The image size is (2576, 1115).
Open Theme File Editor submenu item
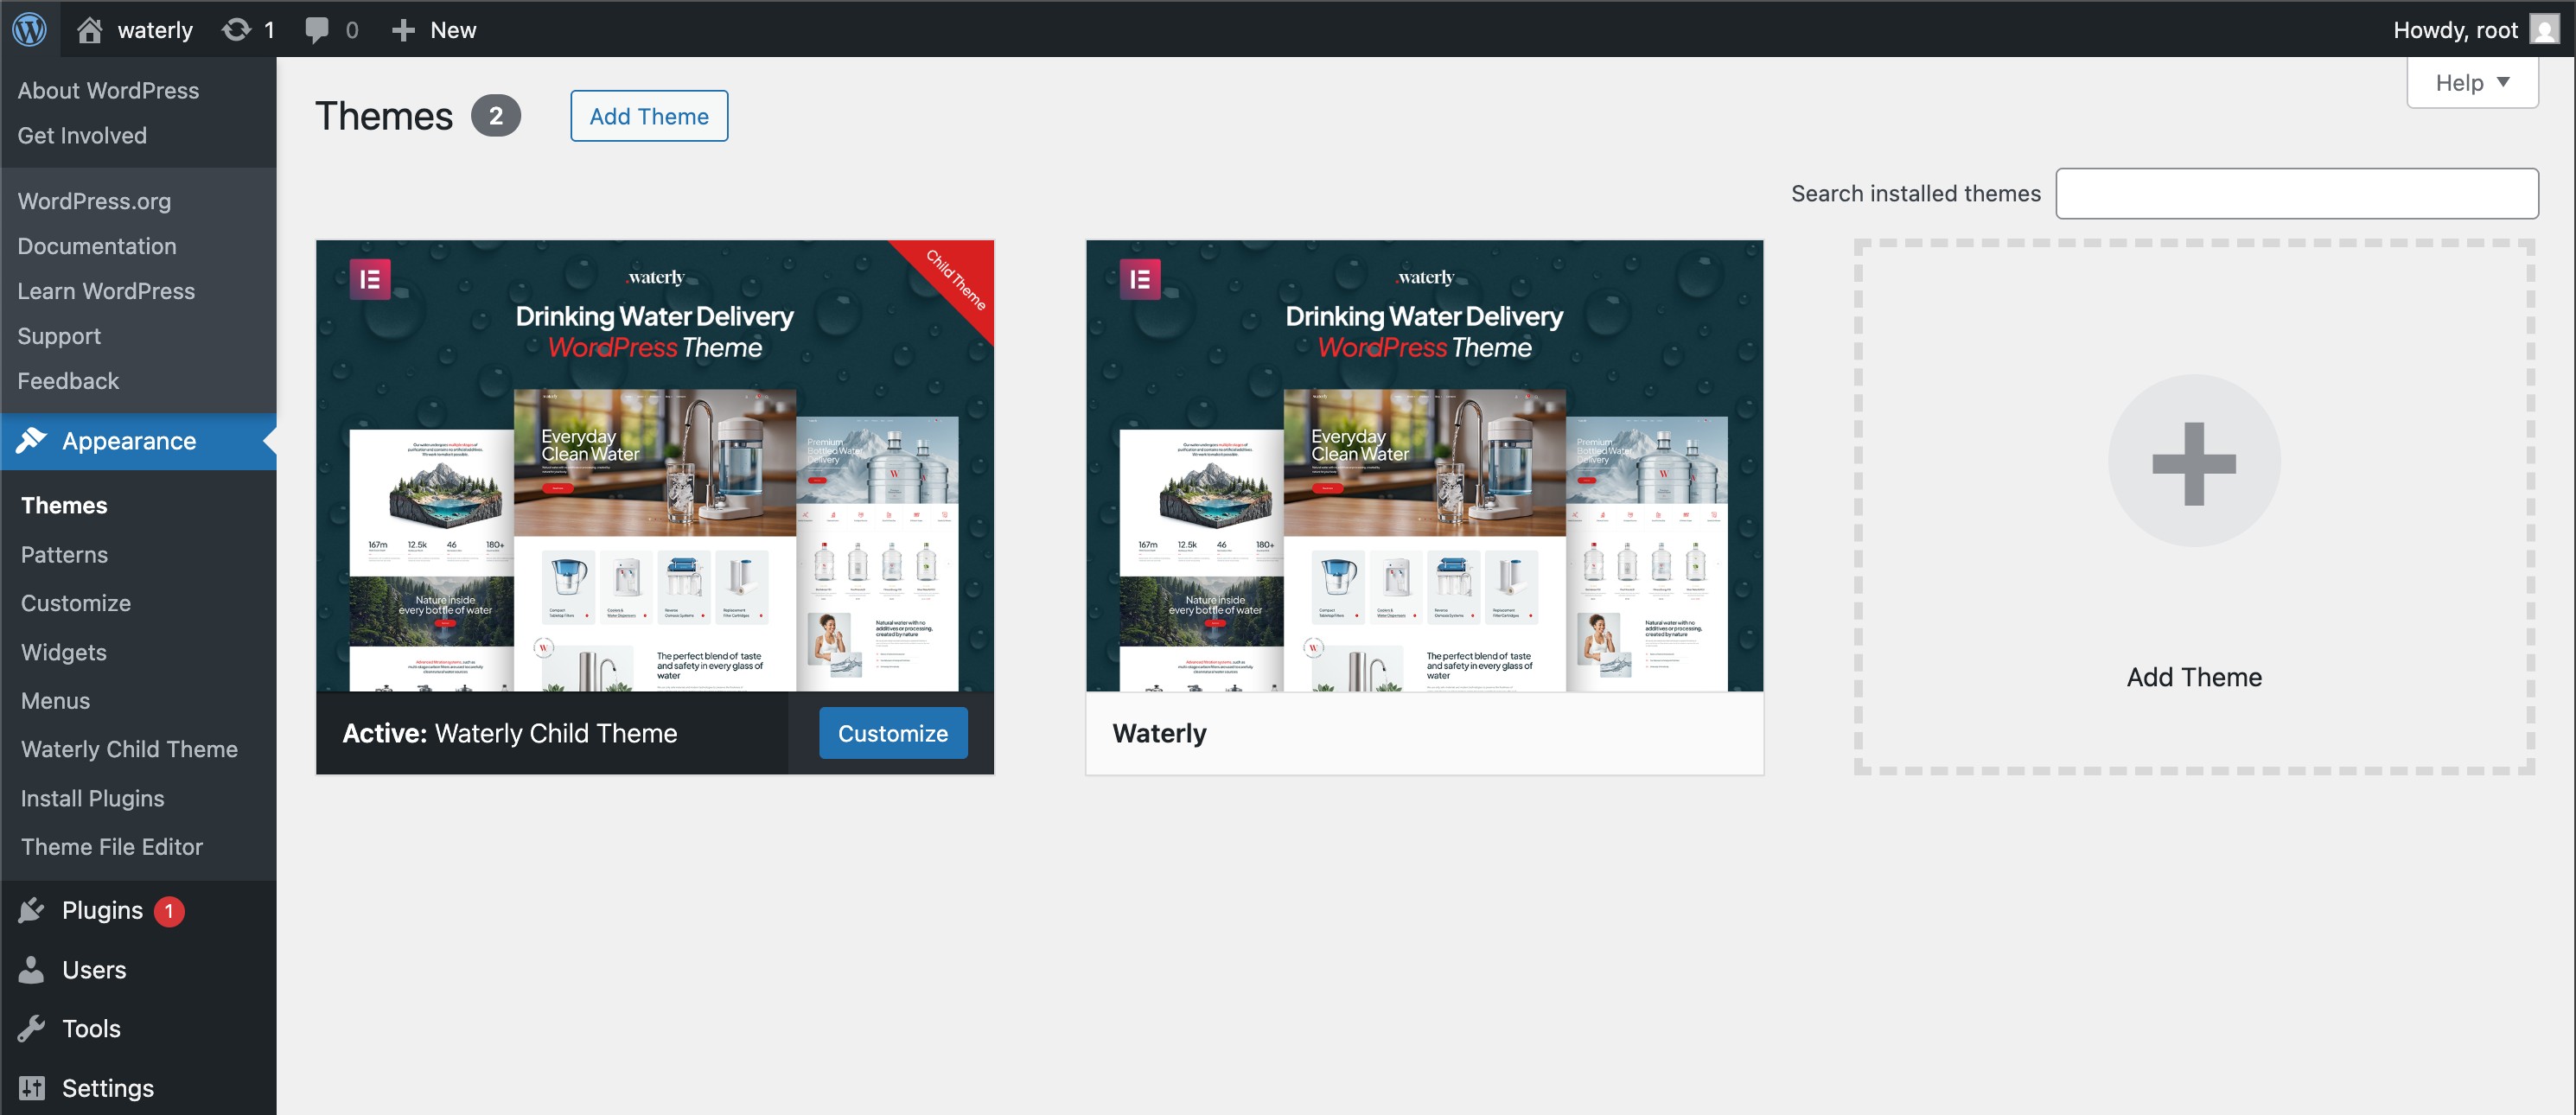112,847
